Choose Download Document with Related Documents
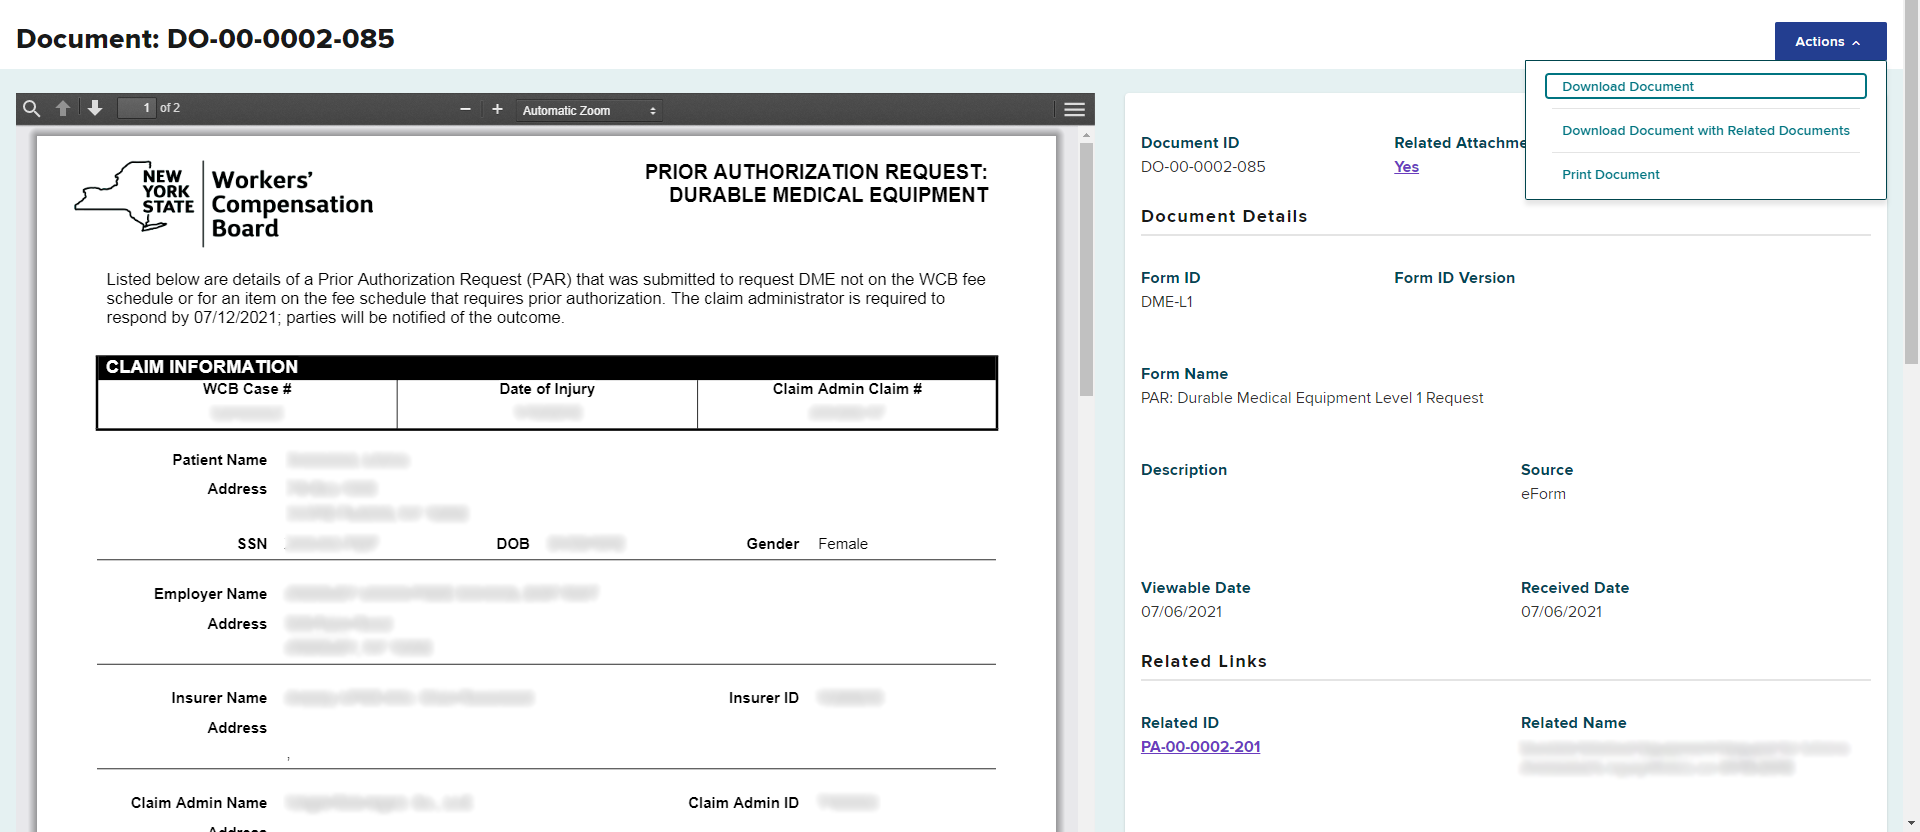Screen dimensions: 1920x832 click(x=1705, y=131)
